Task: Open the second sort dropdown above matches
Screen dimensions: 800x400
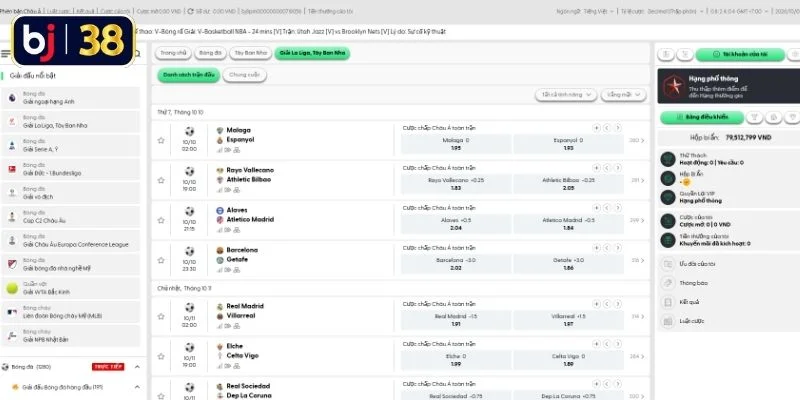Action: 623,95
